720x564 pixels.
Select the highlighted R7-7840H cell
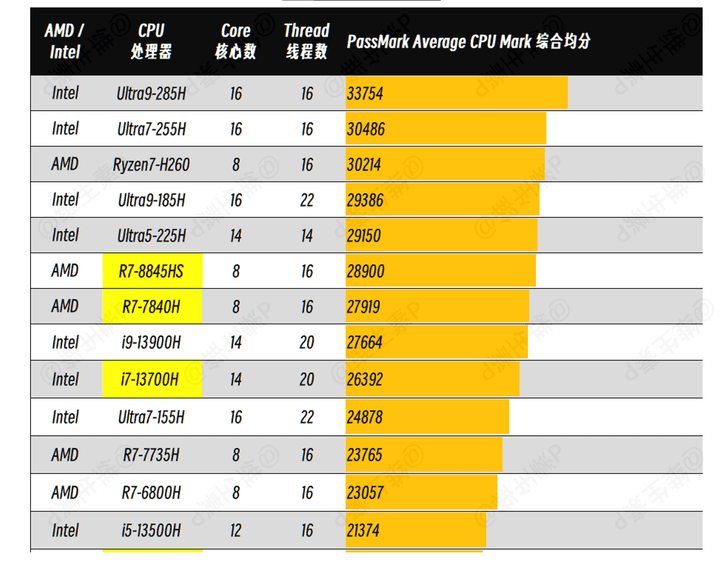(x=152, y=306)
